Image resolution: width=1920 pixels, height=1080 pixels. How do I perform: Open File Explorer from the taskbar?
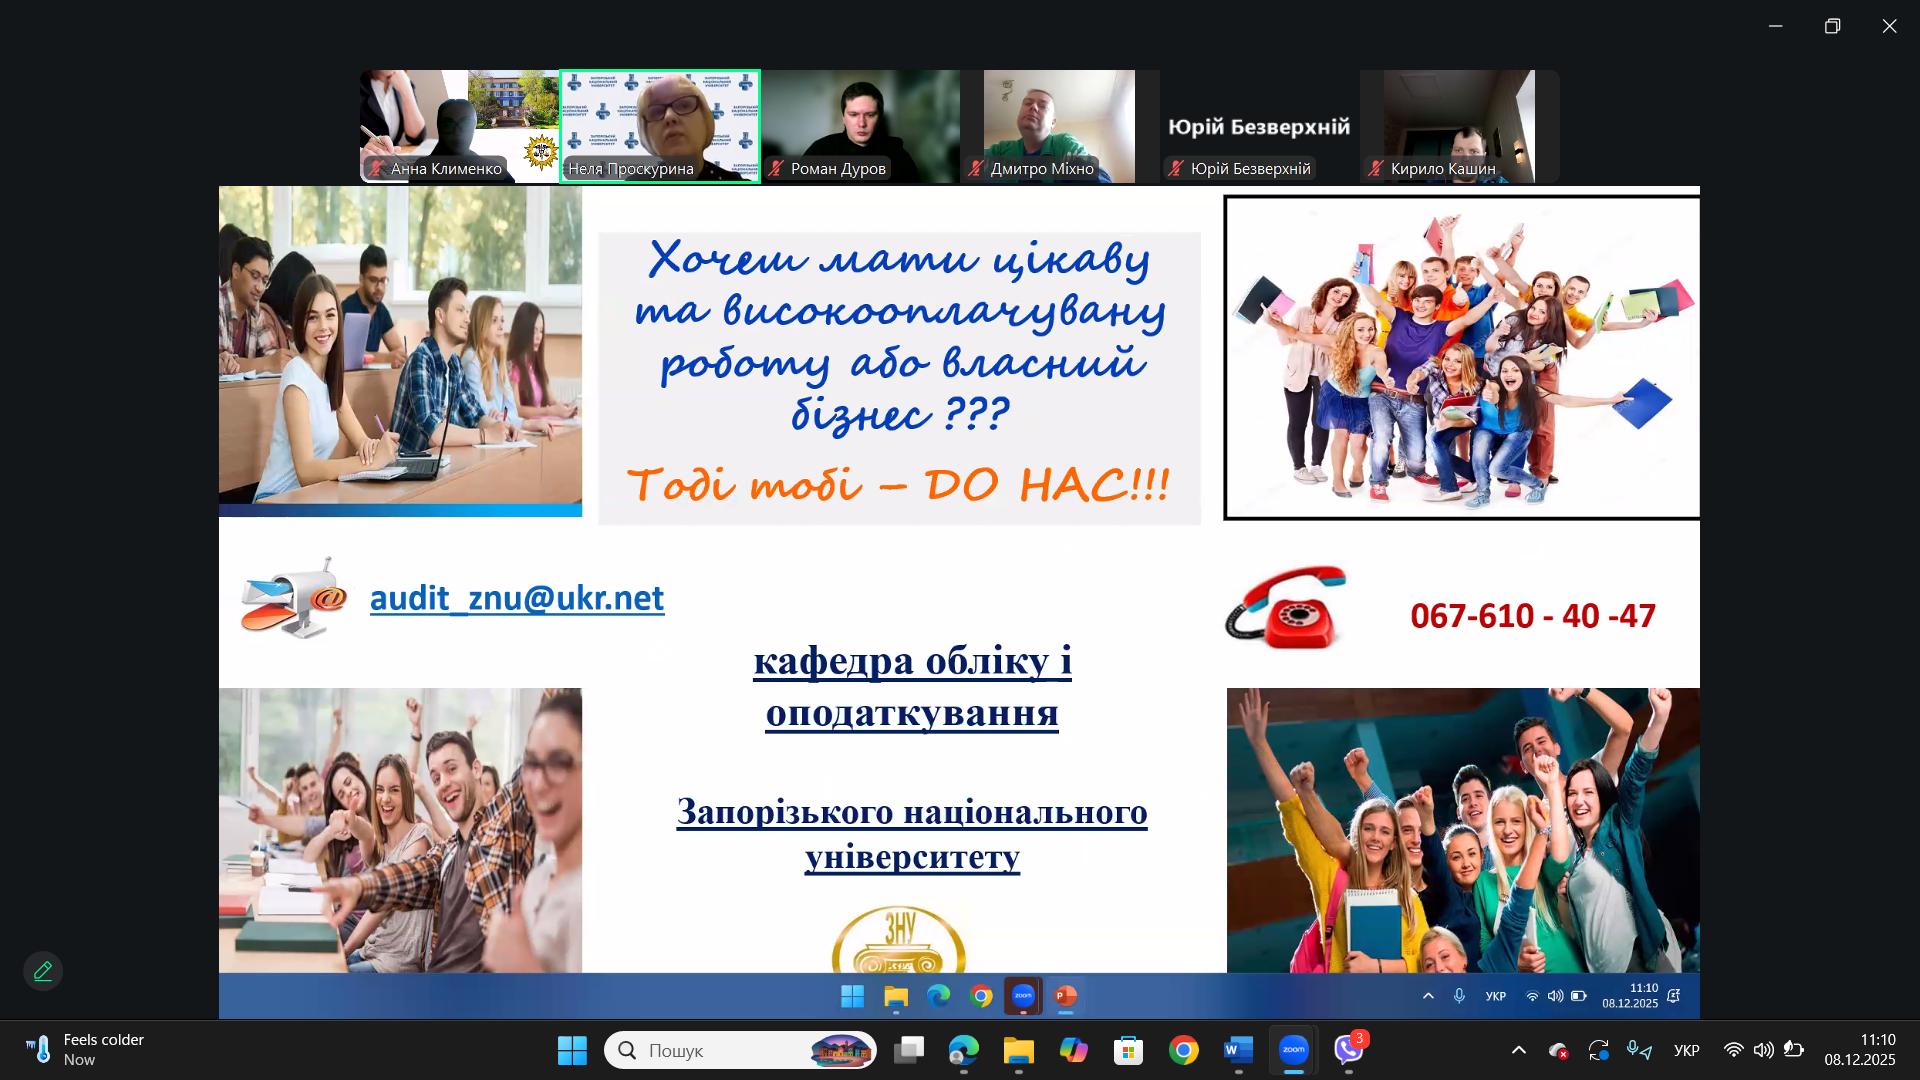[1018, 1050]
